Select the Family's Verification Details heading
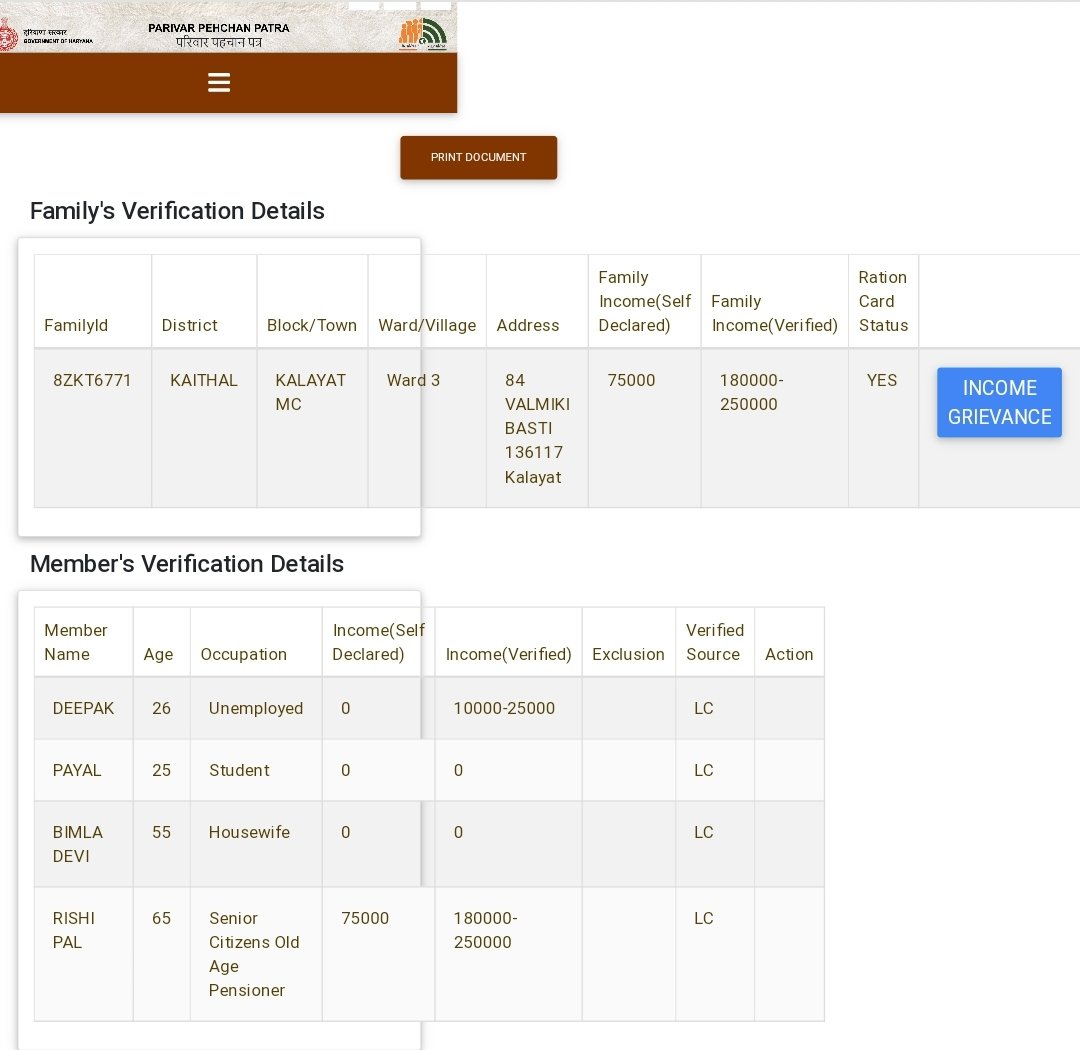Screen dimensions: 1080x1050 [x=177, y=211]
